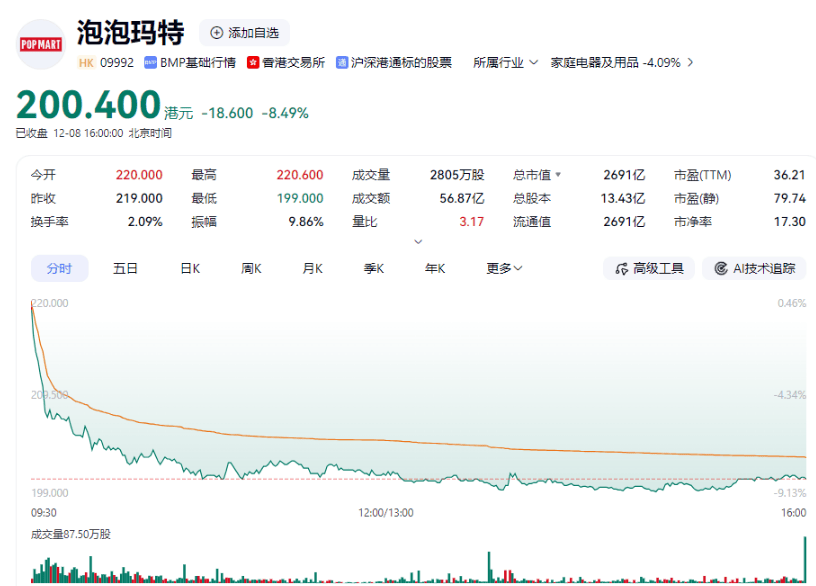Expand more stats via center chevron
This screenshot has width=816, height=586.
click(418, 241)
